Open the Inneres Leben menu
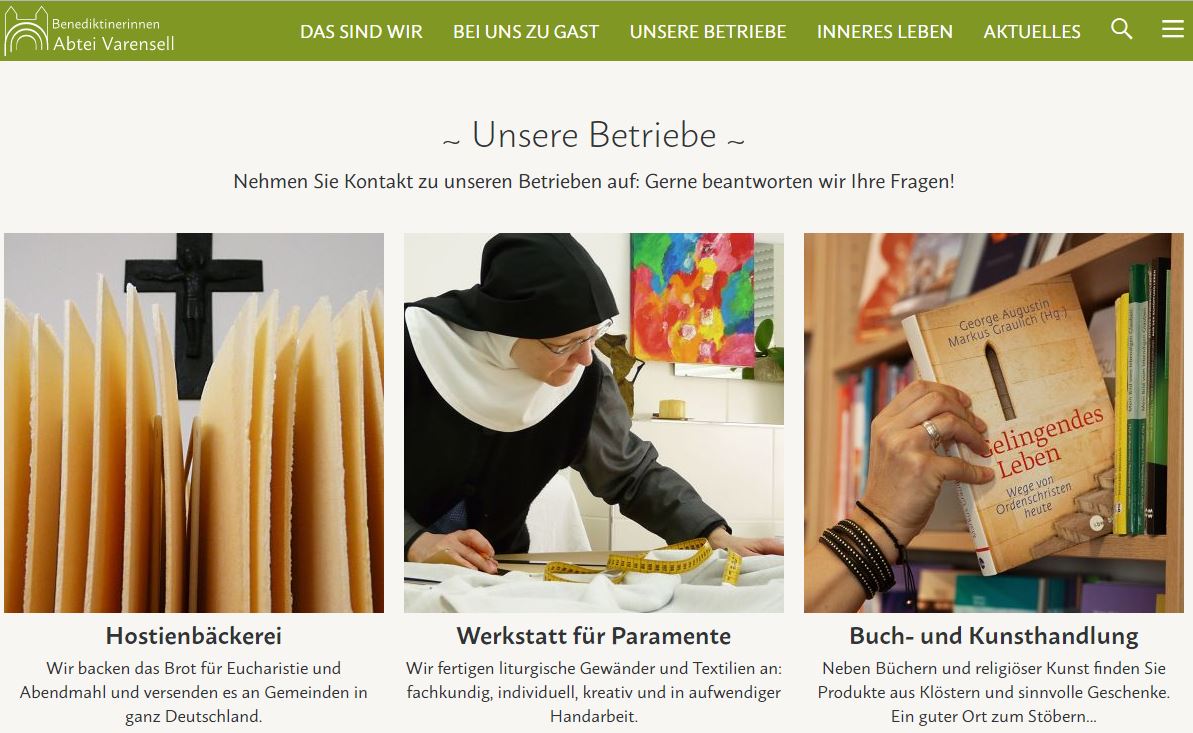Viewport: 1193px width, 733px height. [885, 31]
